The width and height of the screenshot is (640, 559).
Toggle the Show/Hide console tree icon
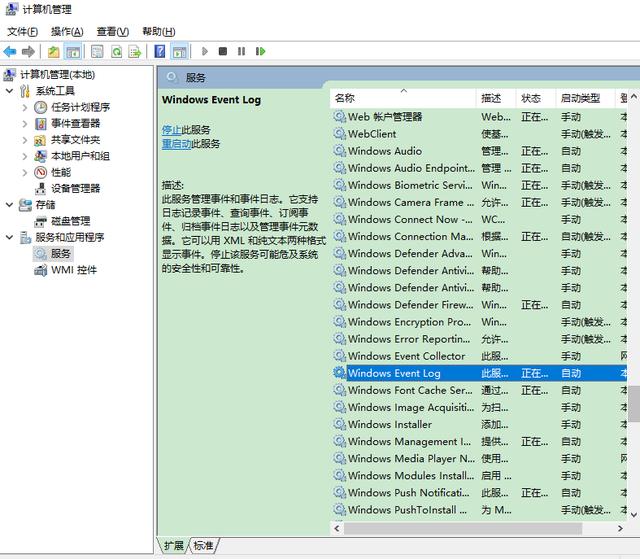click(x=73, y=51)
